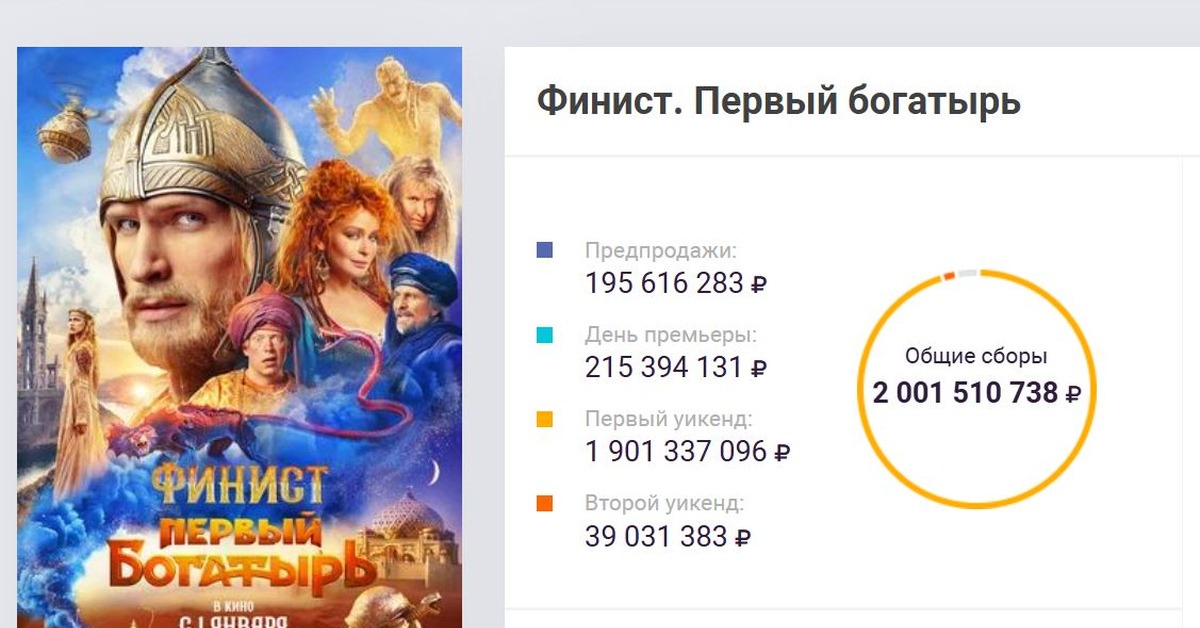Select the 'Первый уикенд:' label

668,420
